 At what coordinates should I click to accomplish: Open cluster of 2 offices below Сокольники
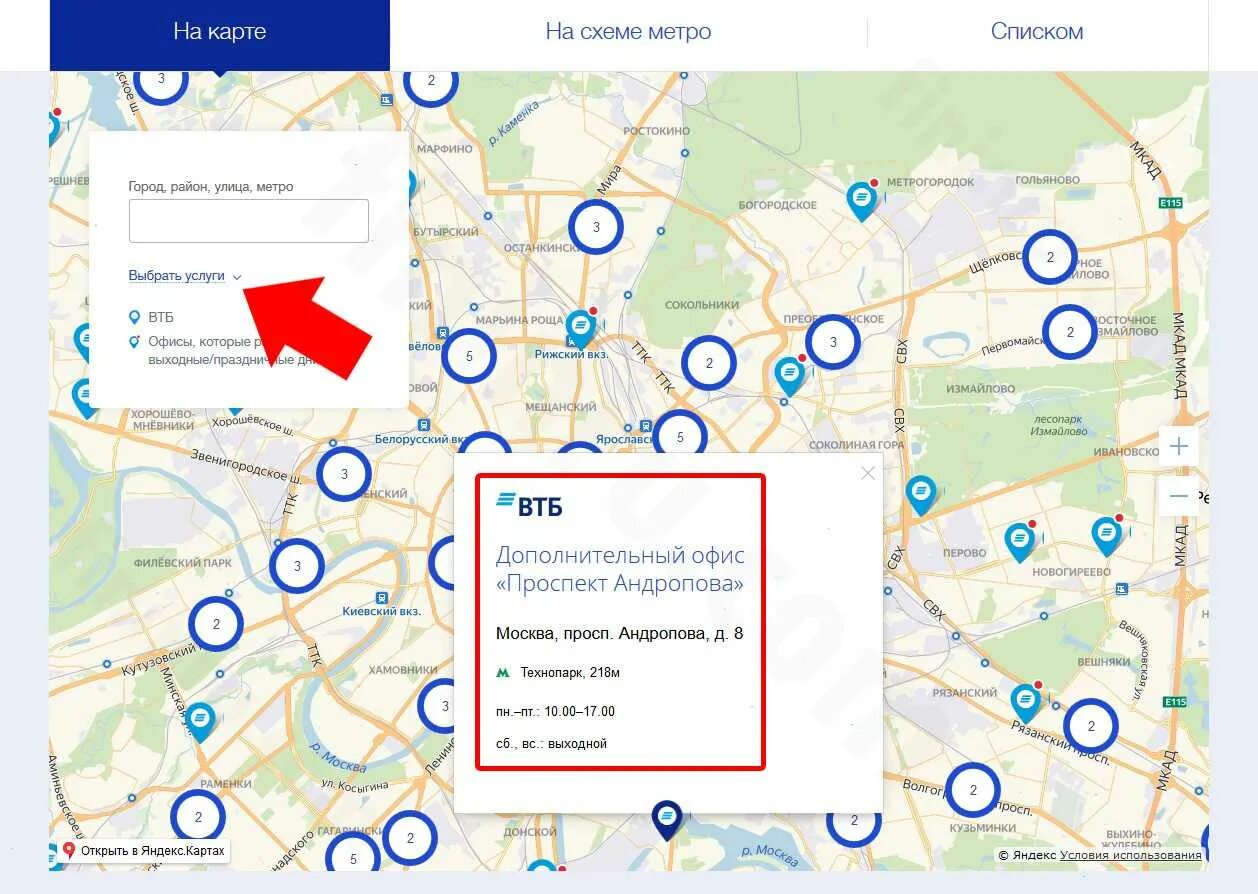click(709, 363)
